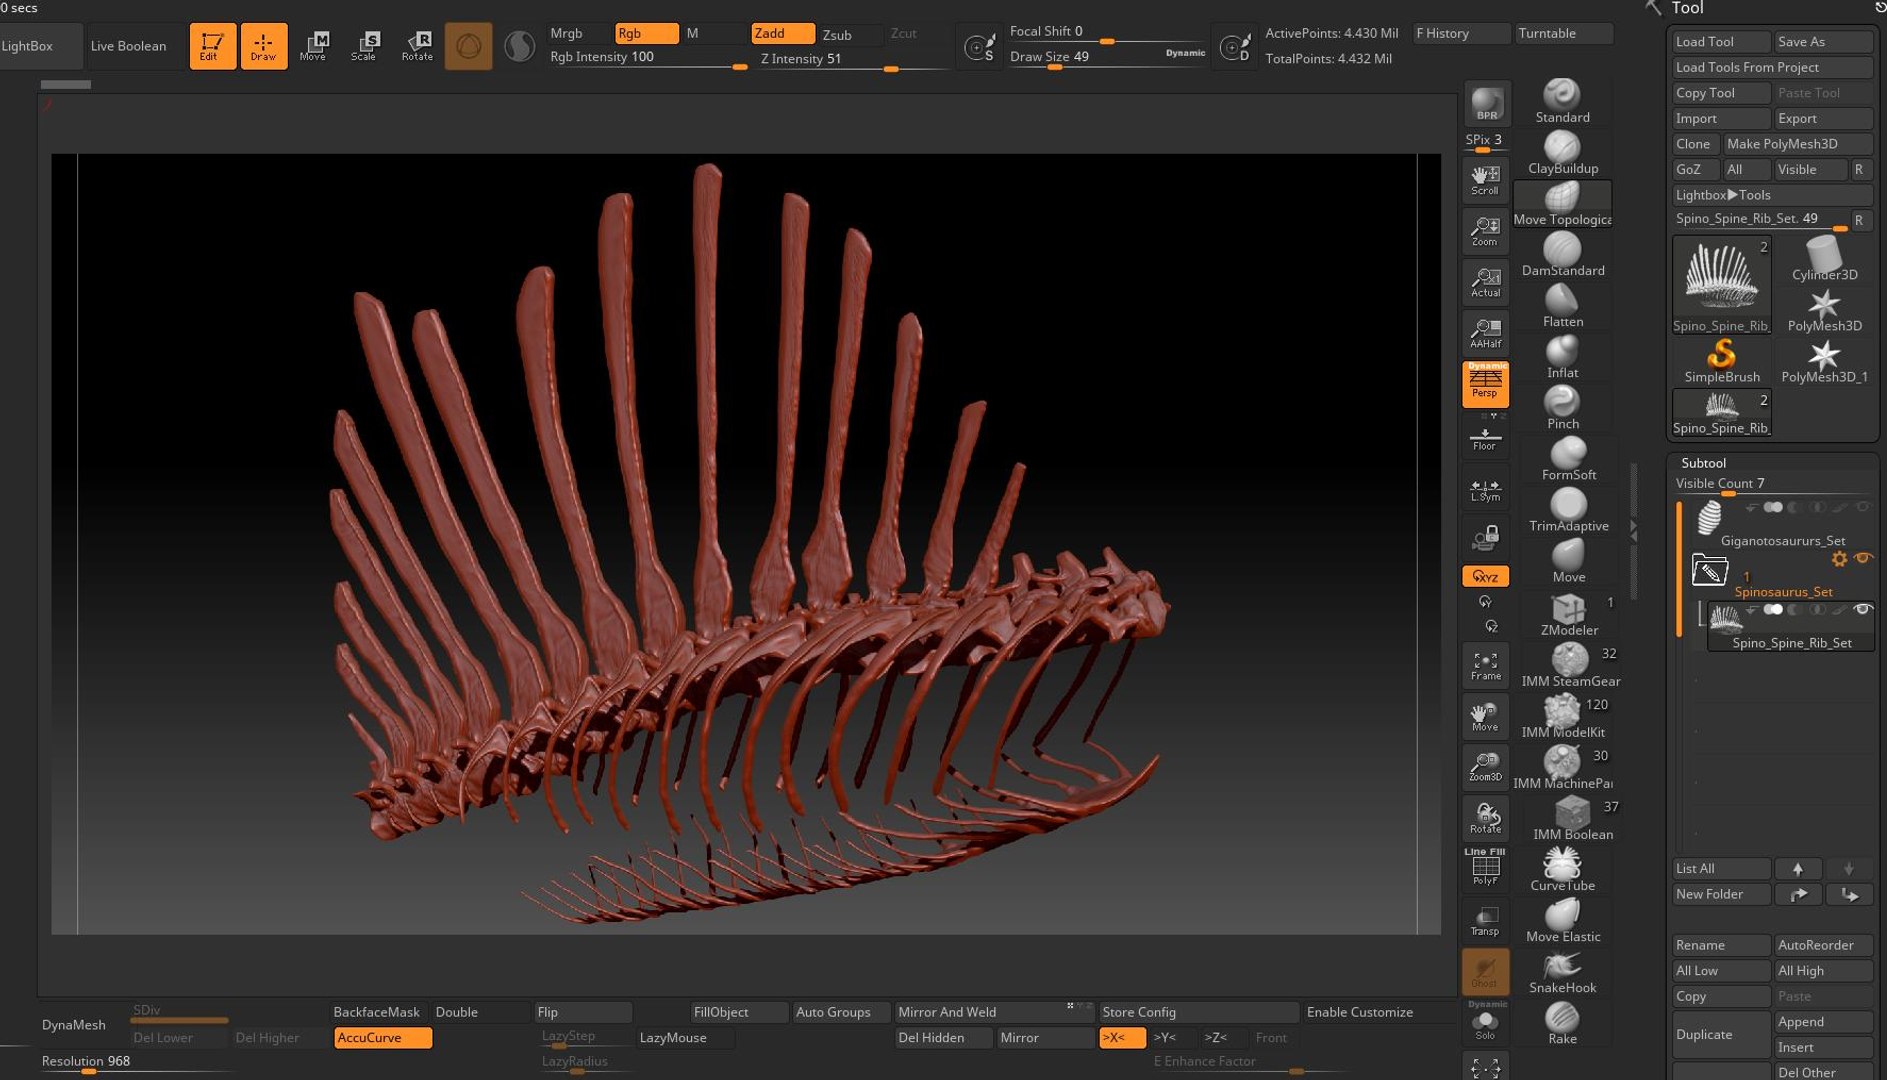Expand the Spinosaurus_Set folder
Image resolution: width=1887 pixels, height=1080 pixels.
1709,570
